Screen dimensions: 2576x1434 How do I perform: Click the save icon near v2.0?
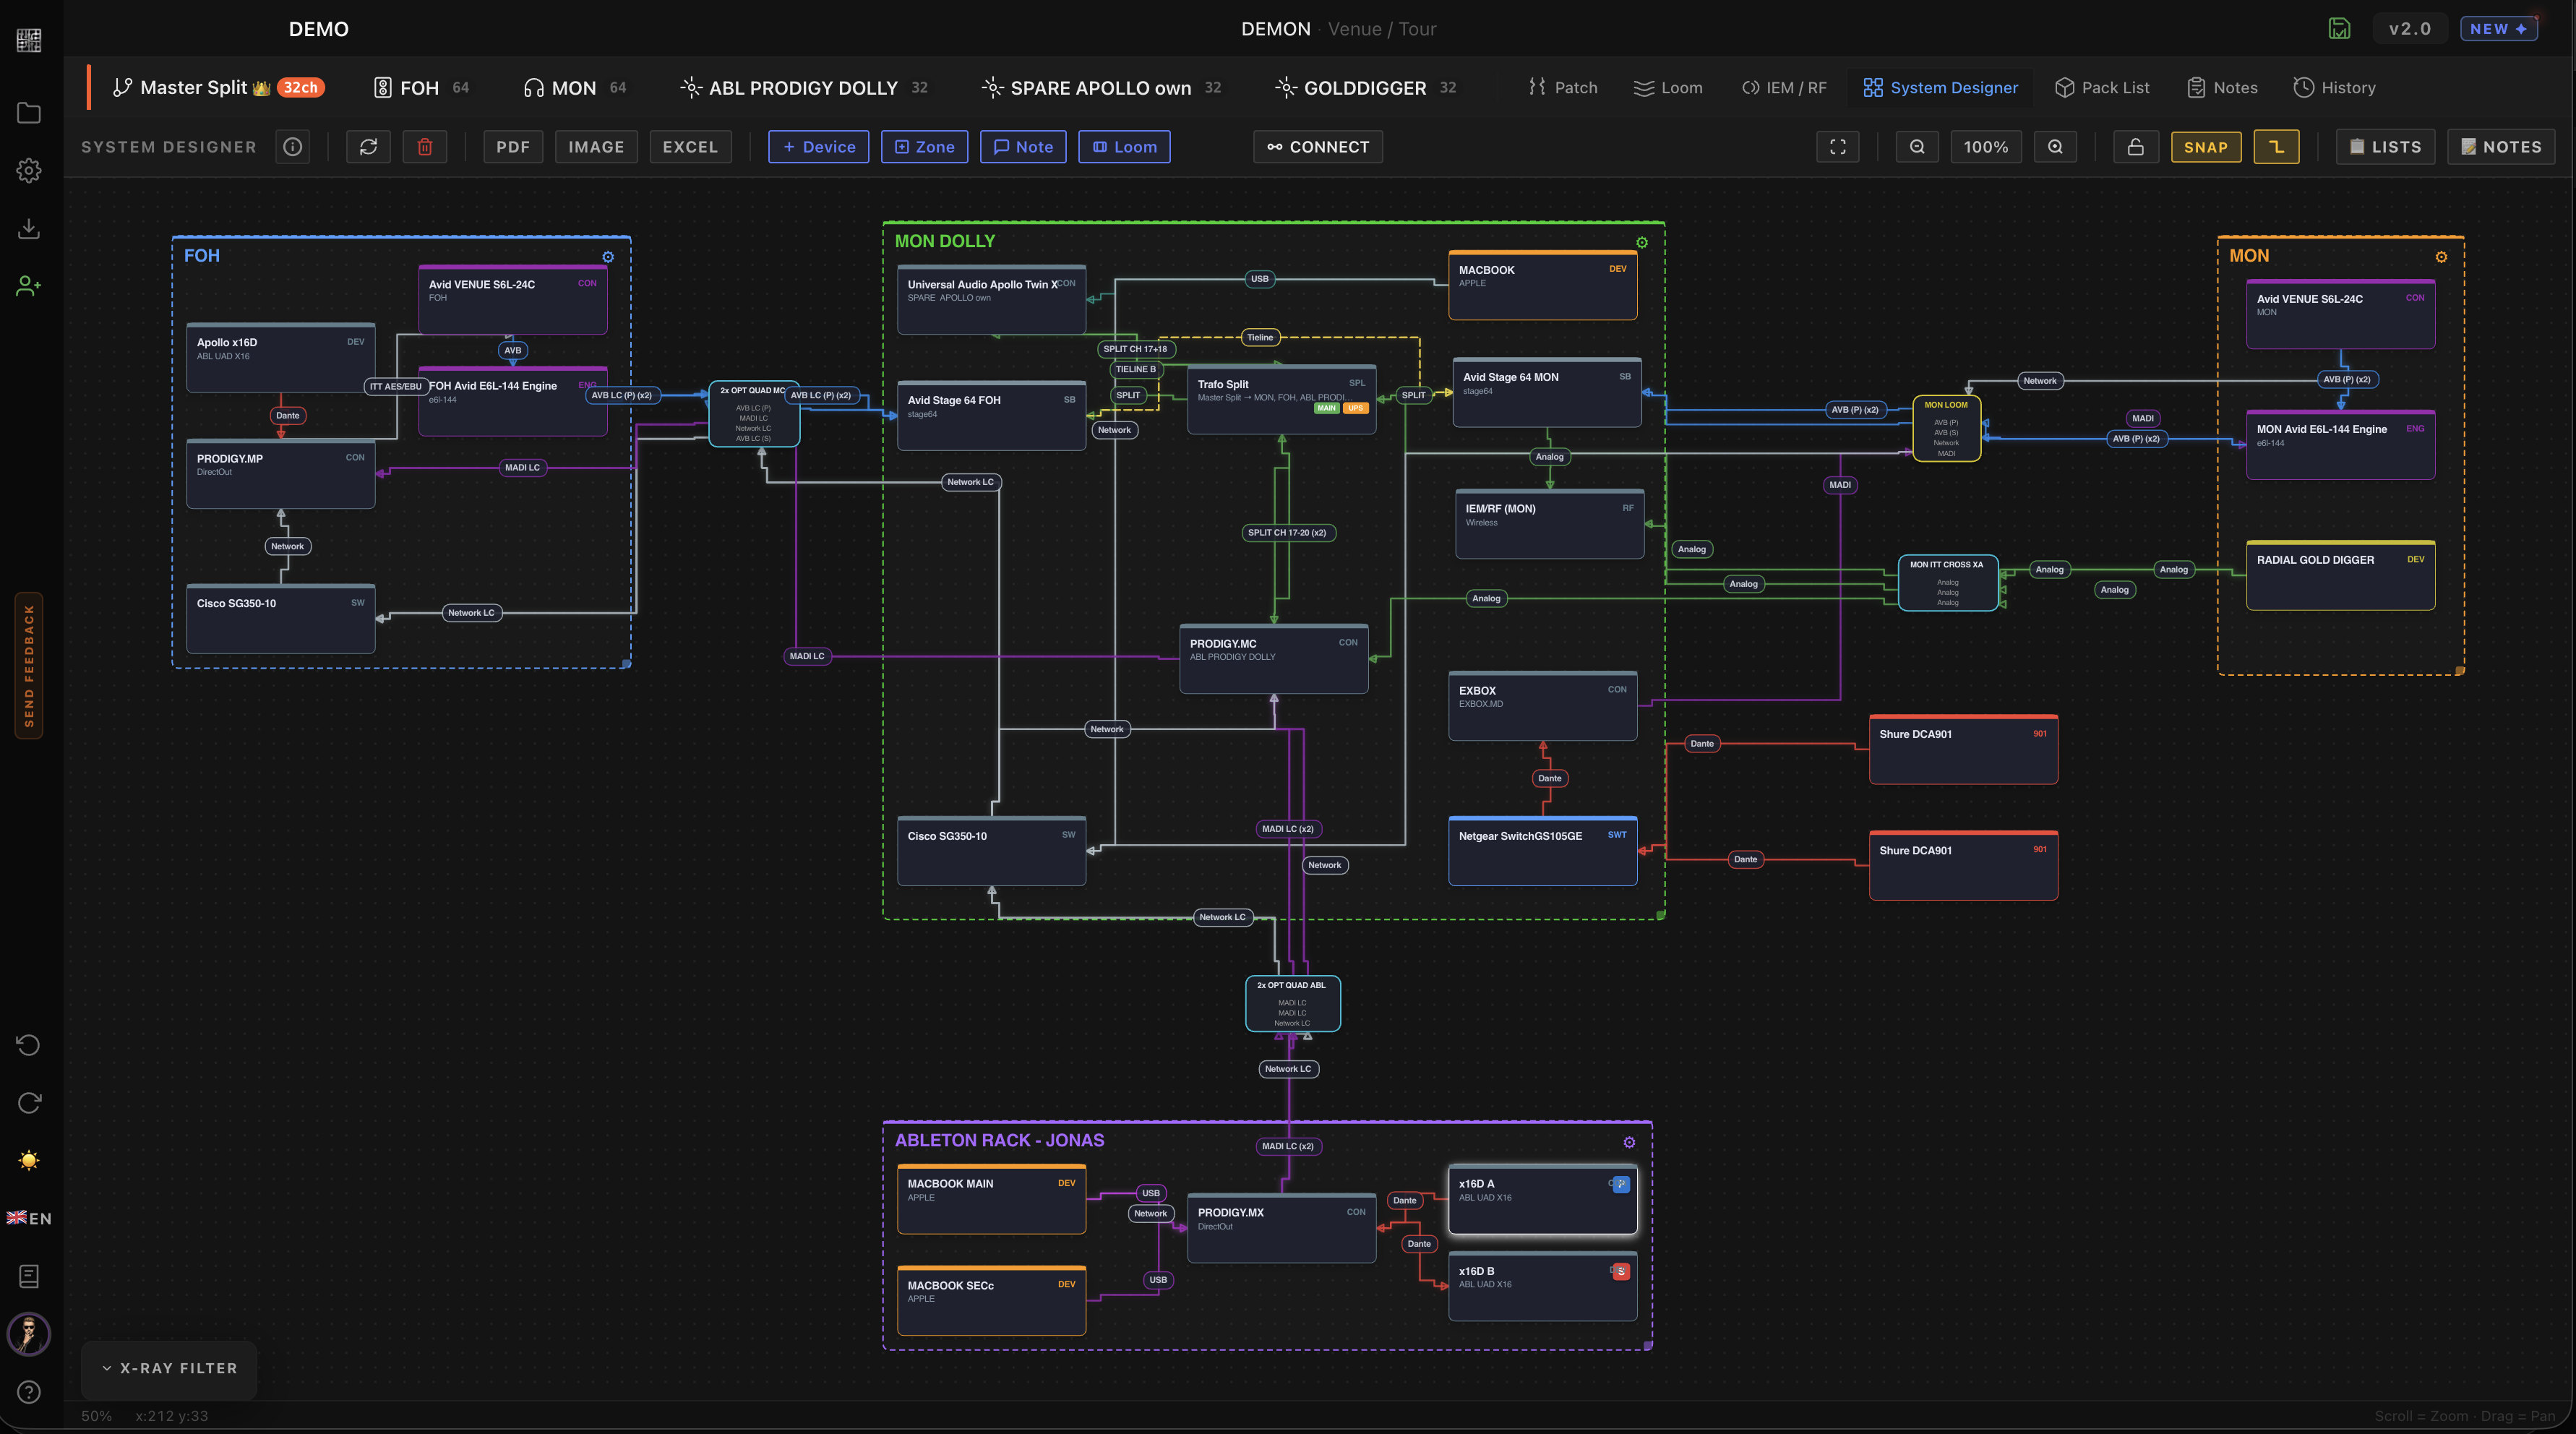(x=2339, y=29)
